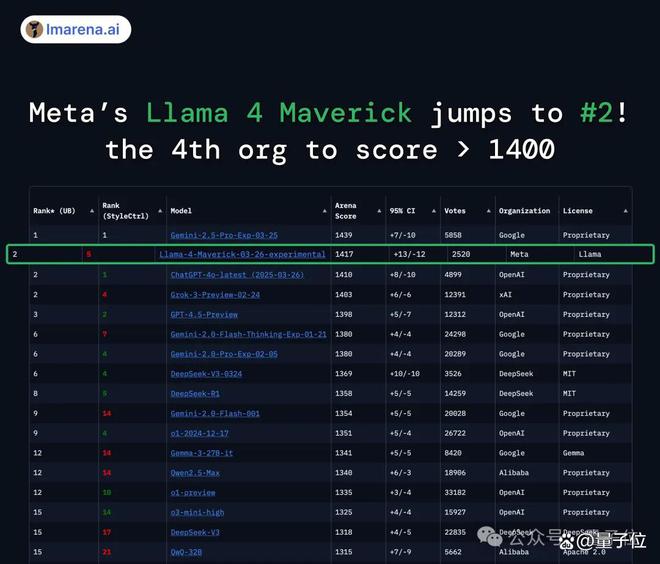Sort by Rank (UB) column arrow
Viewport: 660px width, 564px height.
(x=92, y=211)
